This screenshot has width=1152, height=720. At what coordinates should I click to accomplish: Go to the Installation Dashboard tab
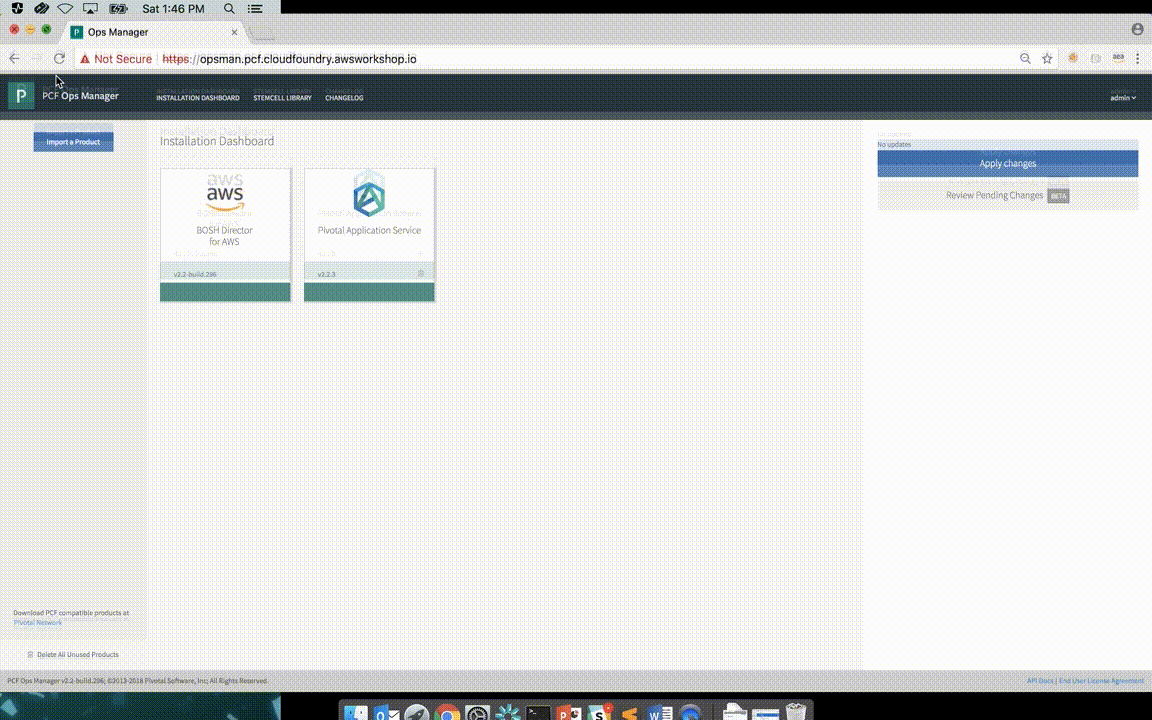tap(198, 98)
